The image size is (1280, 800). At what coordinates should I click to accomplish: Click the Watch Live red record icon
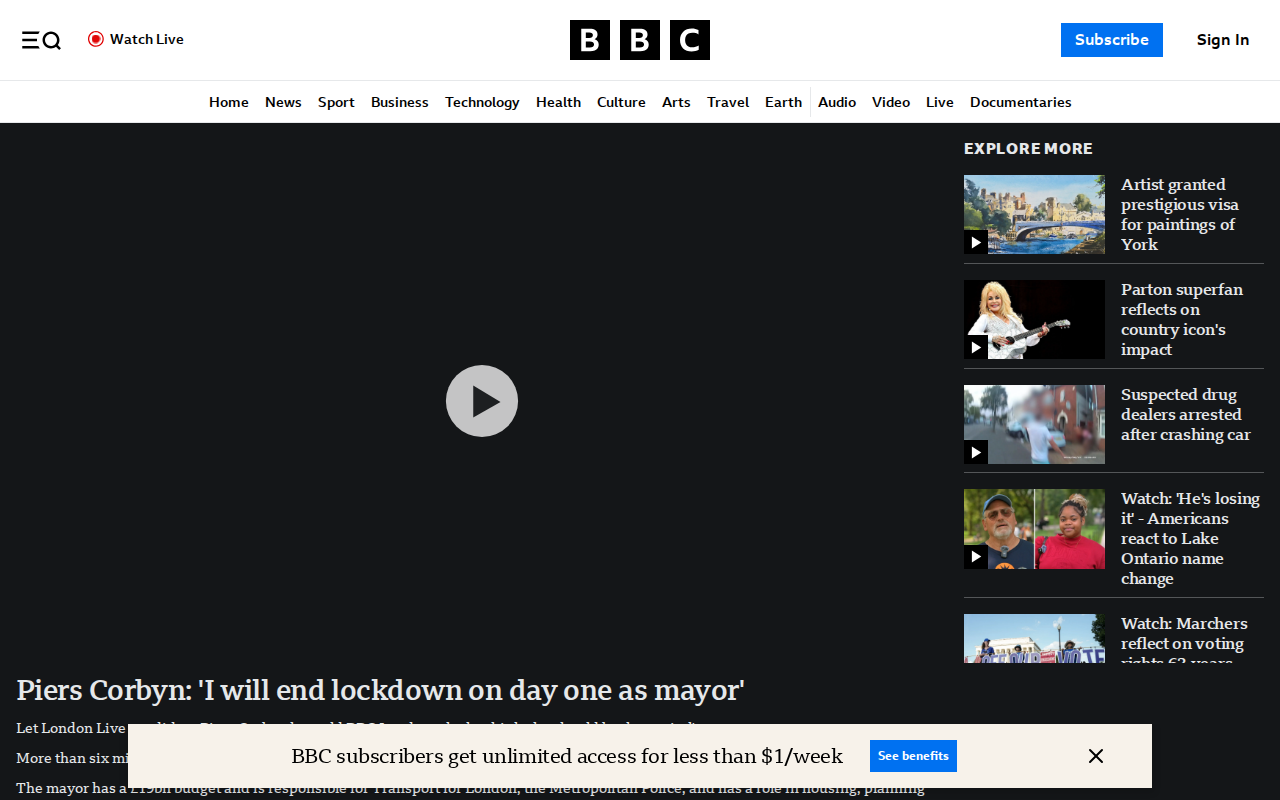[96, 39]
